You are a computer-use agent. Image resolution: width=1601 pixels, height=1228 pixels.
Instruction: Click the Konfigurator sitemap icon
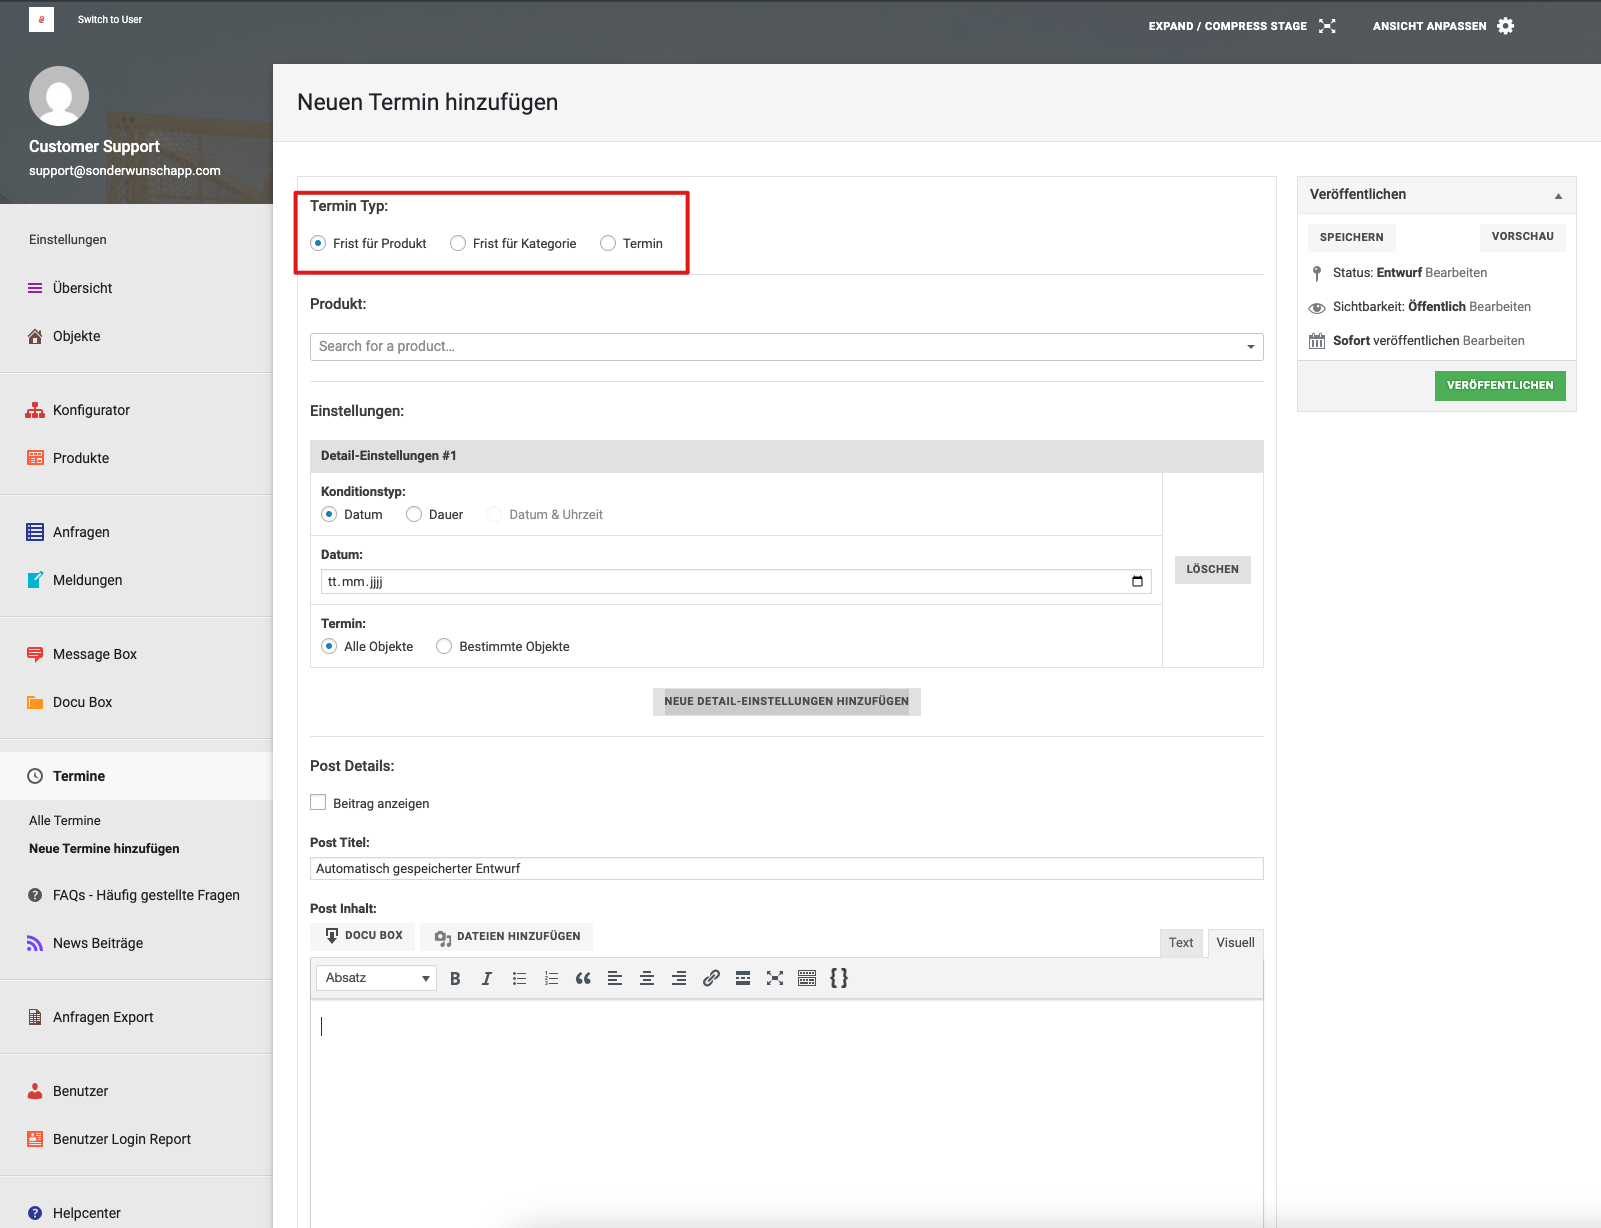35,410
